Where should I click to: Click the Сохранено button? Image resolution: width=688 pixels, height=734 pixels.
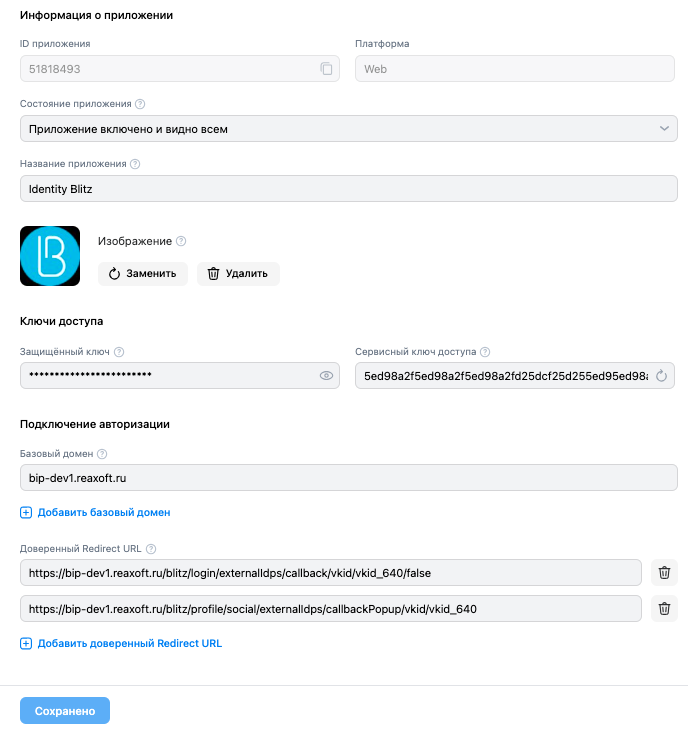click(x=65, y=711)
